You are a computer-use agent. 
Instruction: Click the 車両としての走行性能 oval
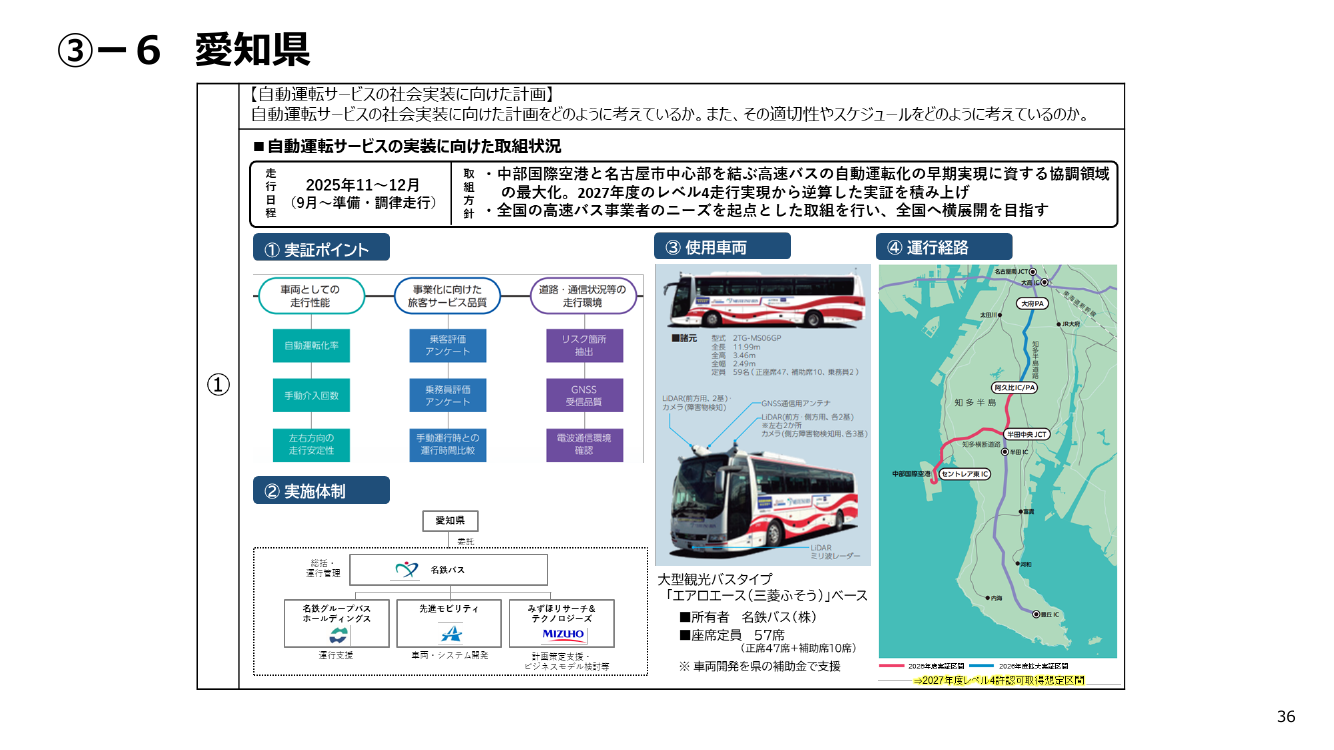[312, 295]
